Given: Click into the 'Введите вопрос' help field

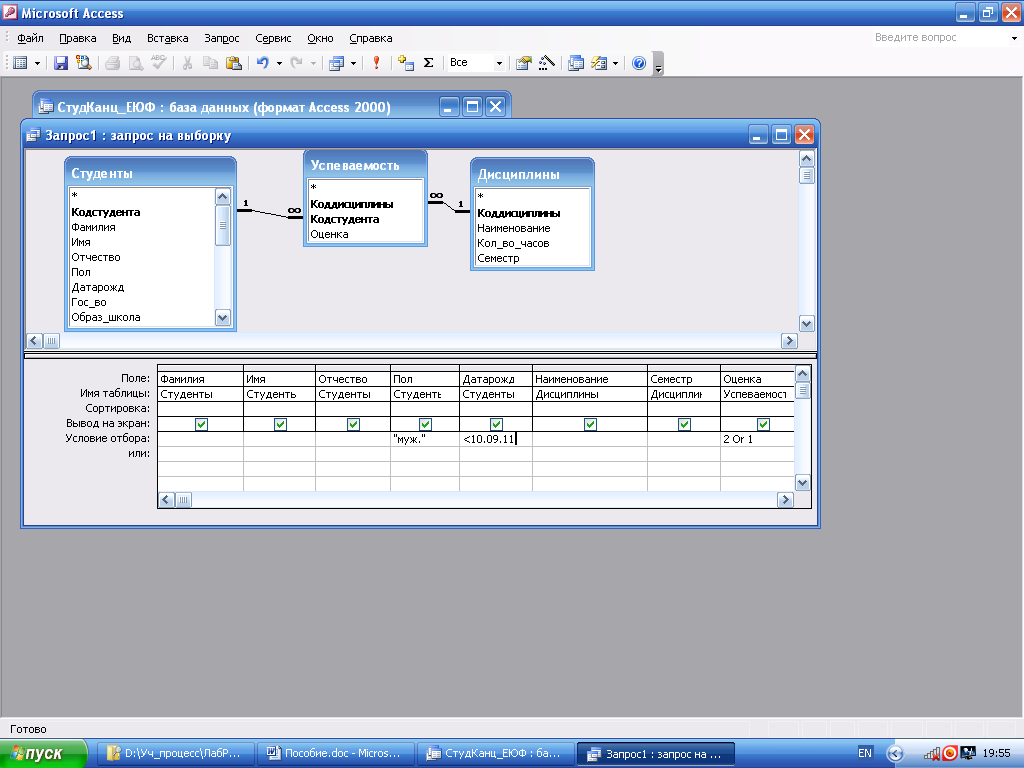Looking at the screenshot, I should point(938,38).
